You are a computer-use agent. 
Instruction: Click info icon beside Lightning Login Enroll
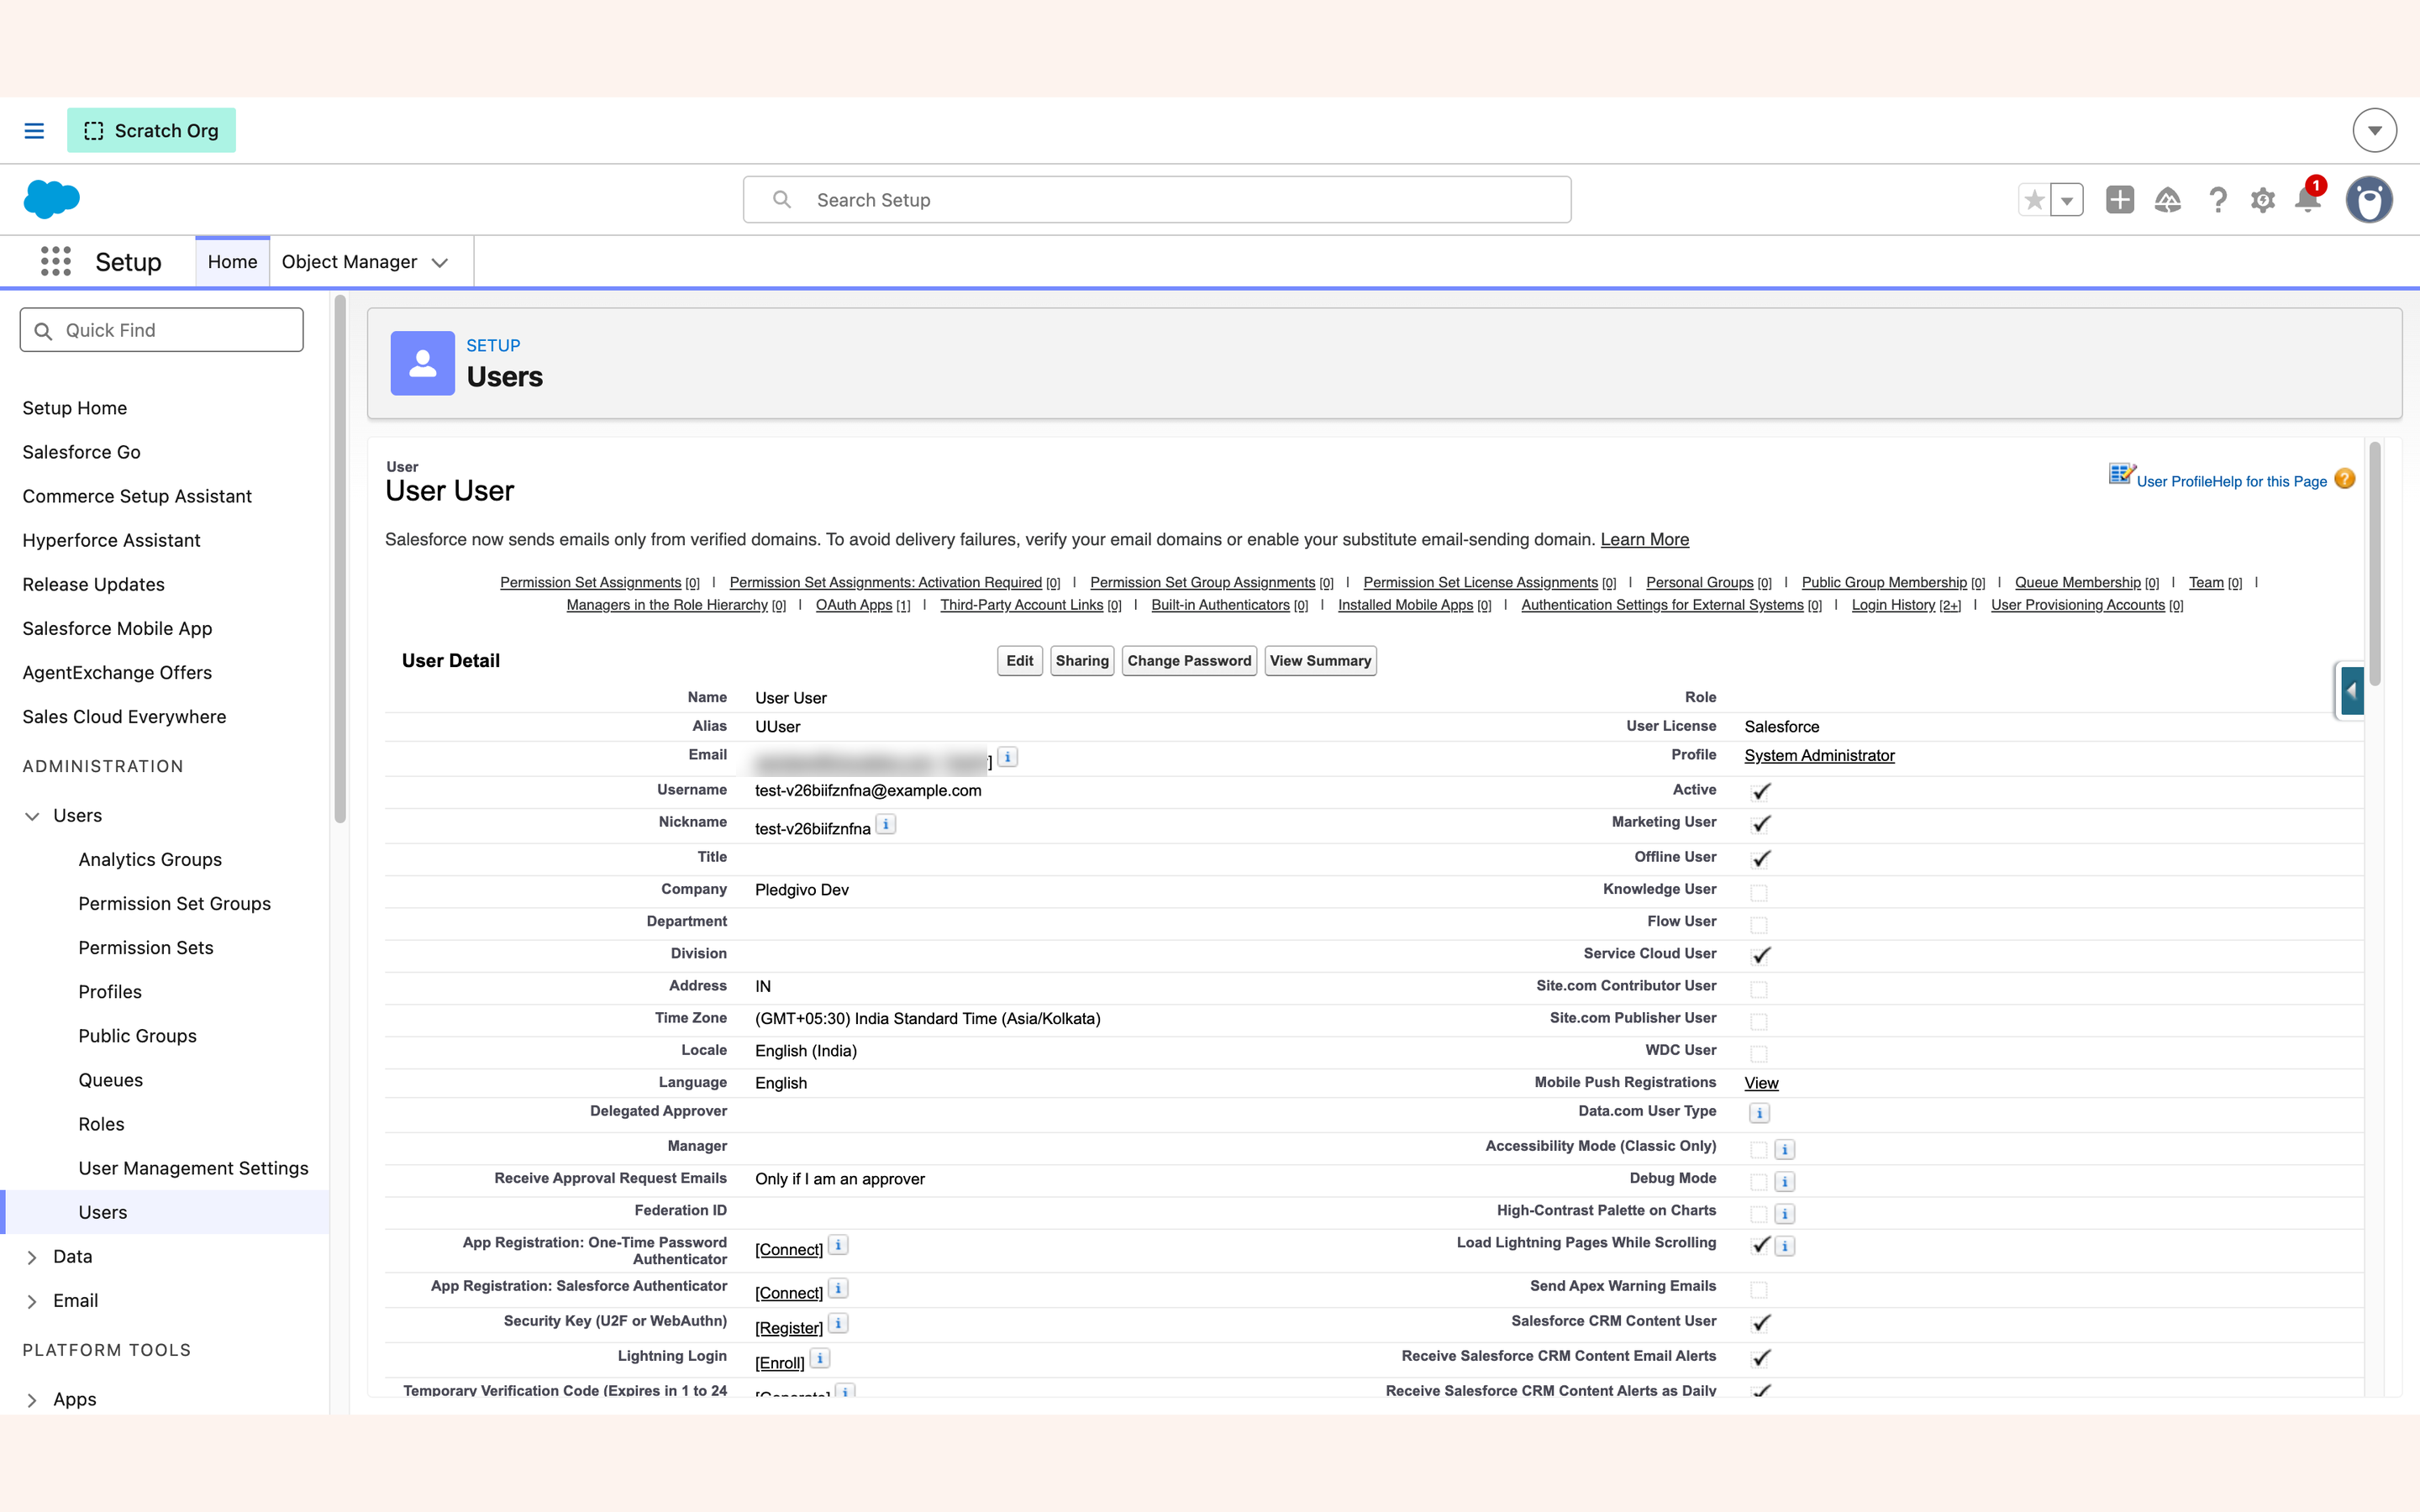[820, 1359]
